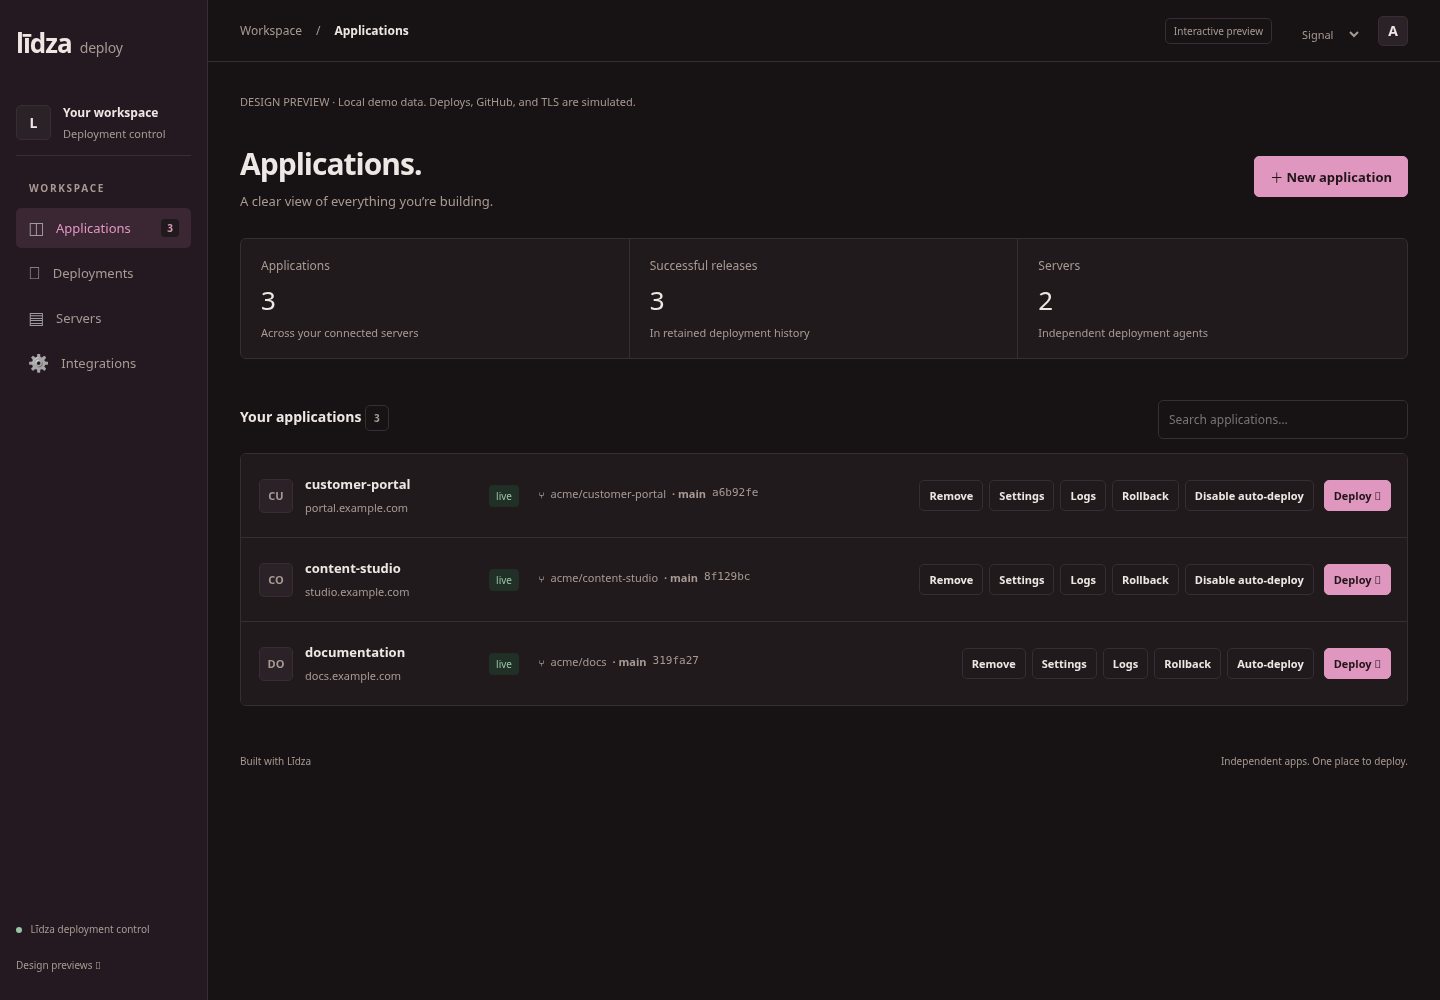Click the Successful releases stat card
This screenshot has width=1440, height=1000.
click(x=823, y=298)
